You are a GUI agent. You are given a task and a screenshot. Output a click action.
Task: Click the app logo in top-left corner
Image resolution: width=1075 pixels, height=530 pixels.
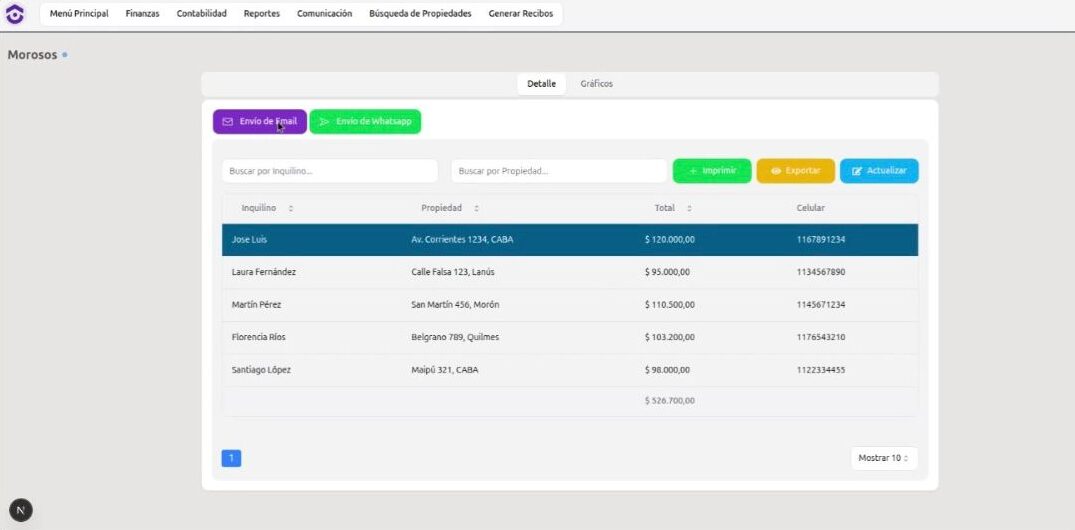15,14
